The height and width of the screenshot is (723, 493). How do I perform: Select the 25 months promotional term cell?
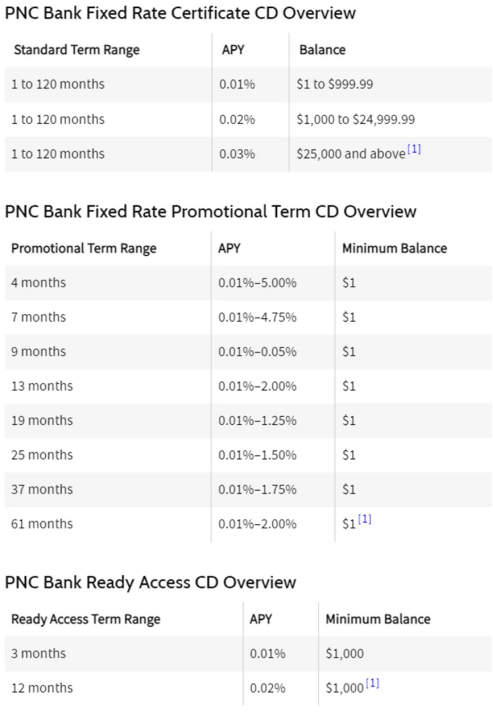[x=42, y=455]
